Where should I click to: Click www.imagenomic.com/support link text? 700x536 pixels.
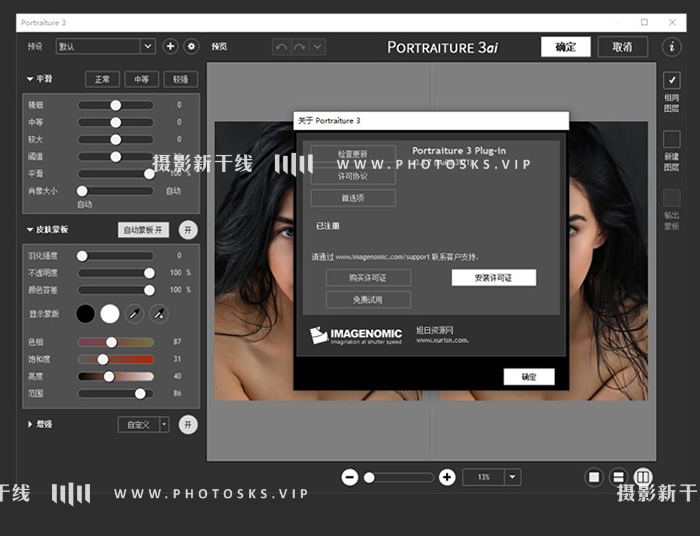tap(383, 257)
